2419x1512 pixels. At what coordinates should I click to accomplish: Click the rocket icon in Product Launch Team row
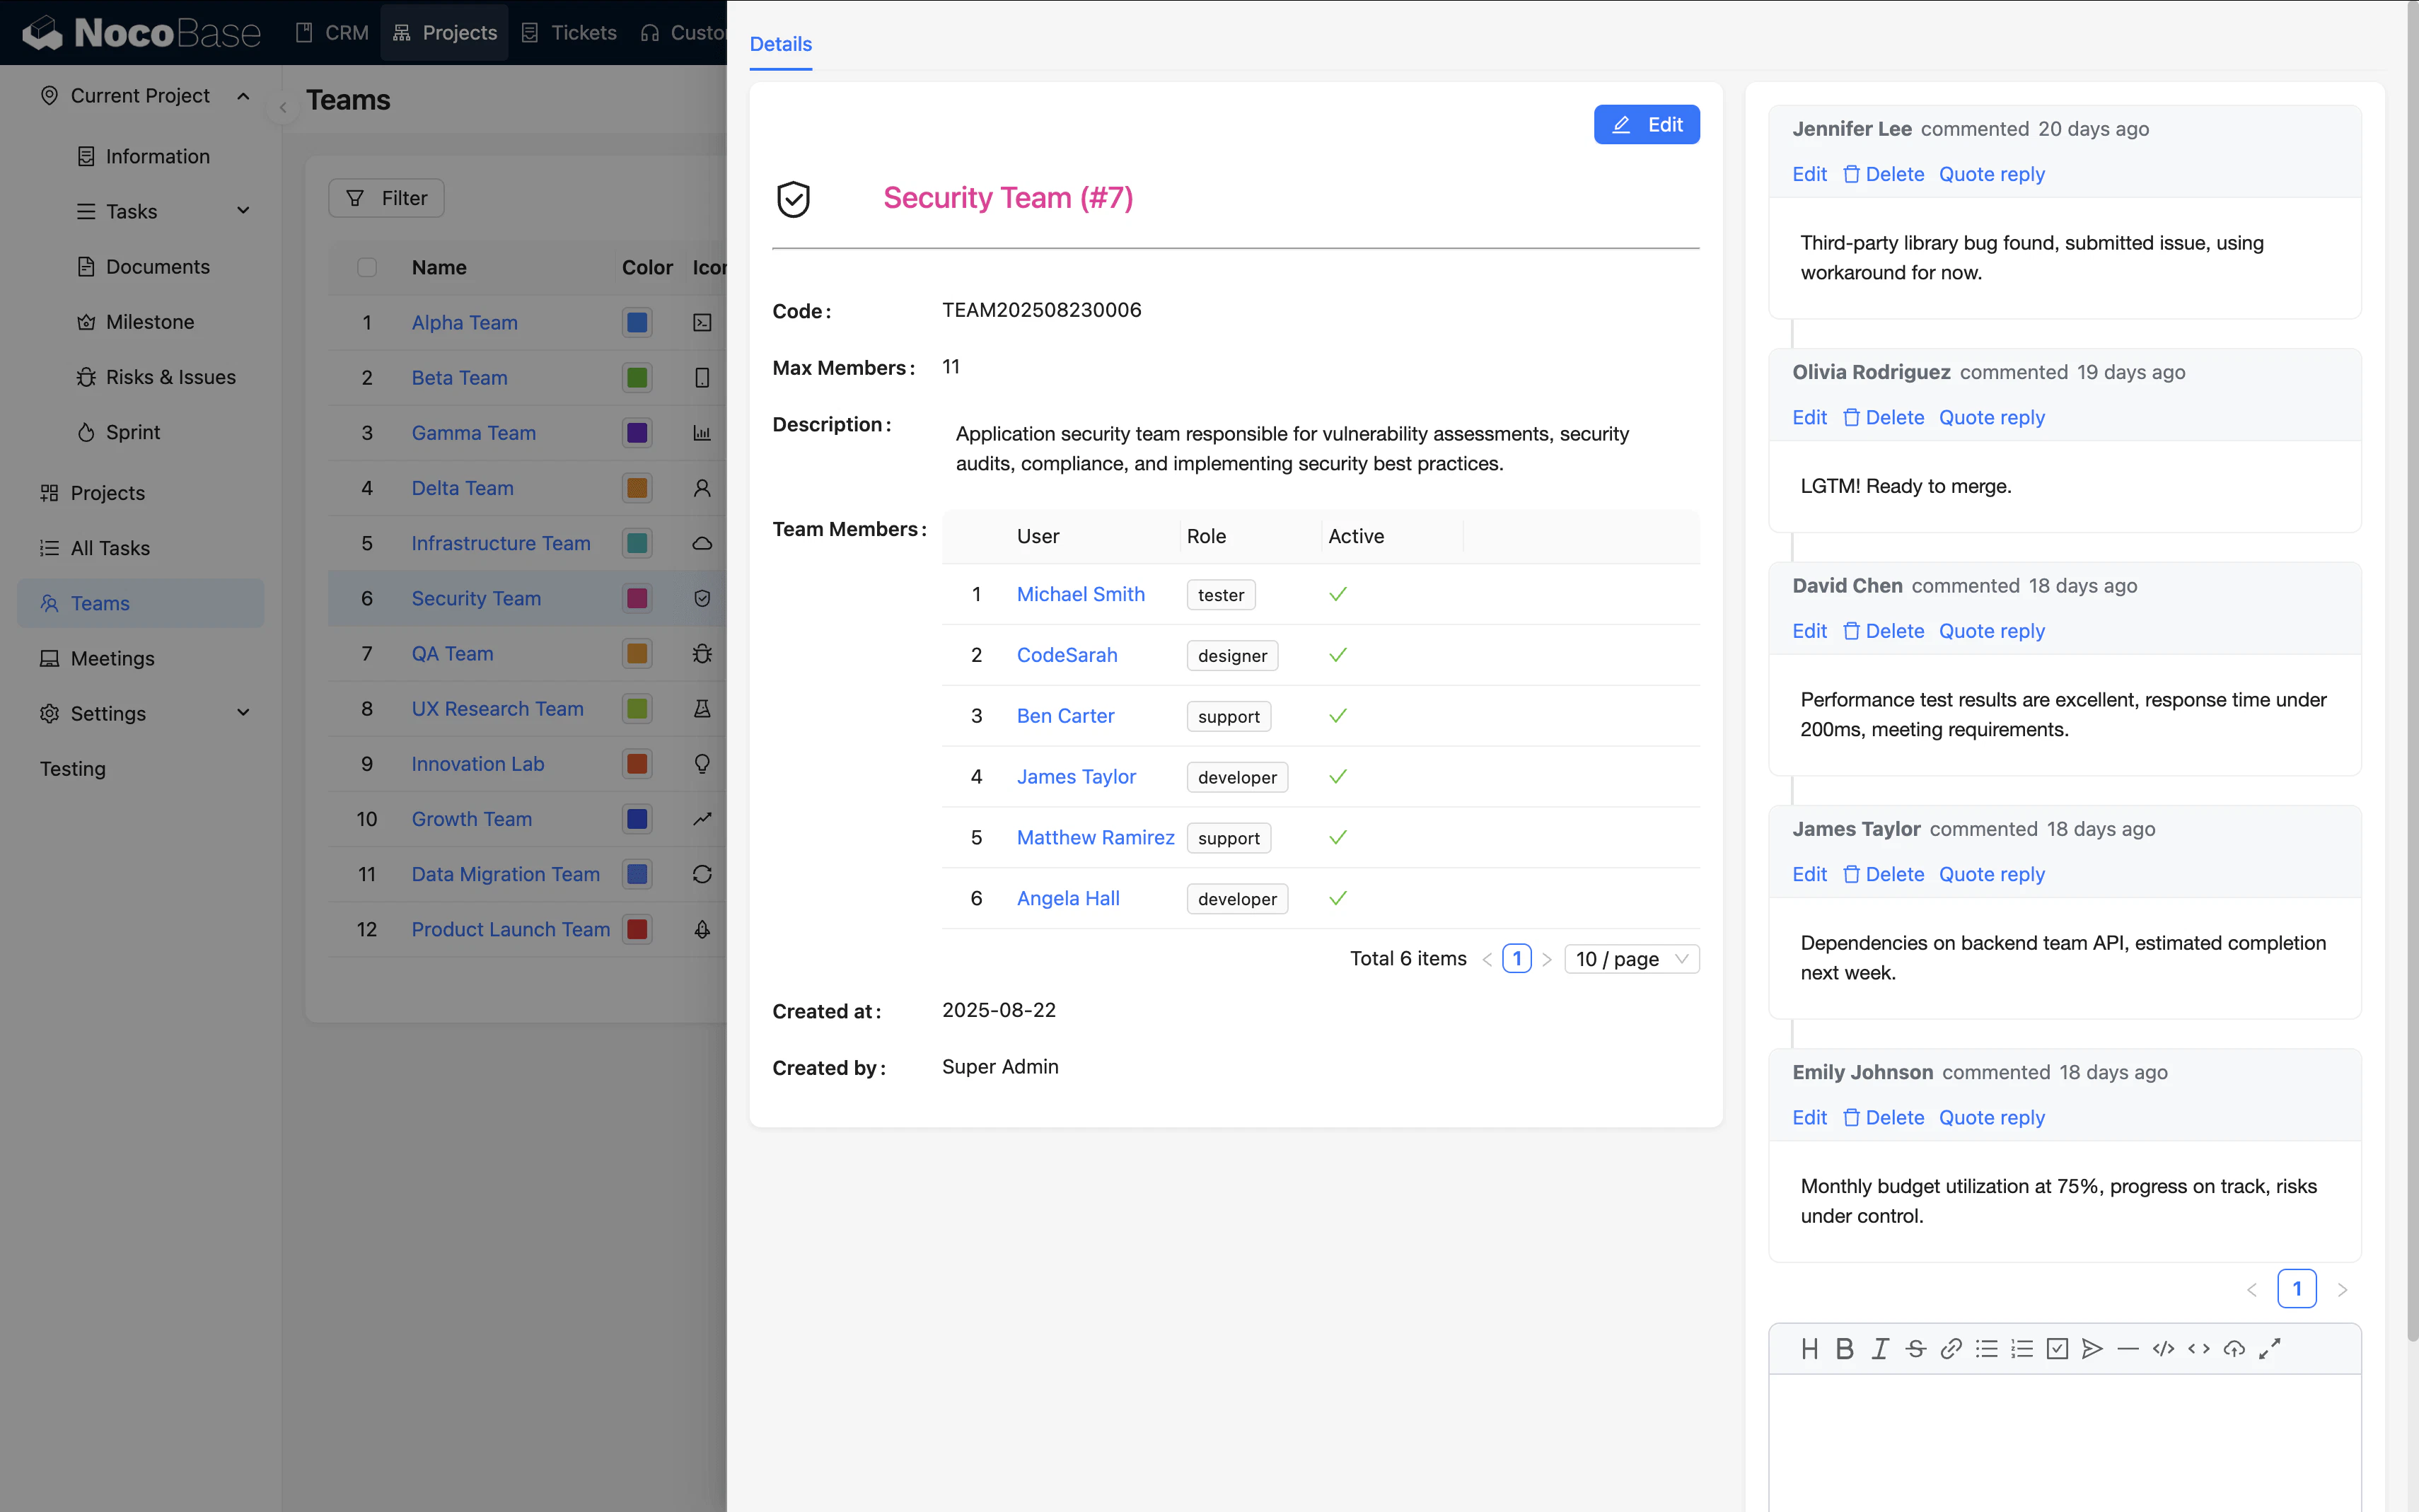[702, 929]
